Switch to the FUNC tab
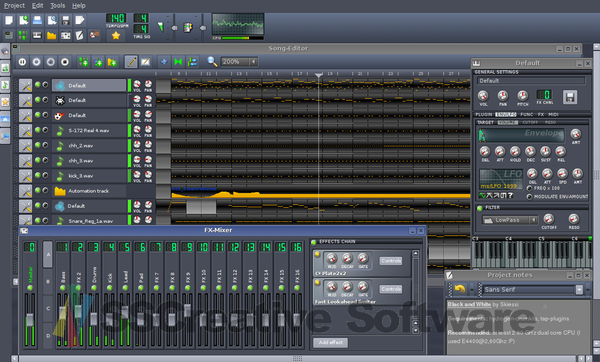This screenshot has height=362, width=600. (x=527, y=114)
